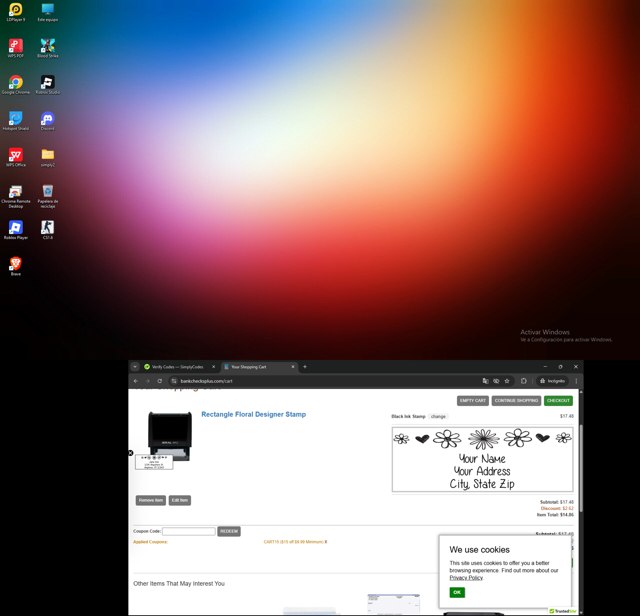The image size is (640, 616).
Task: Select the Brave browser desktop icon
Action: click(x=16, y=266)
